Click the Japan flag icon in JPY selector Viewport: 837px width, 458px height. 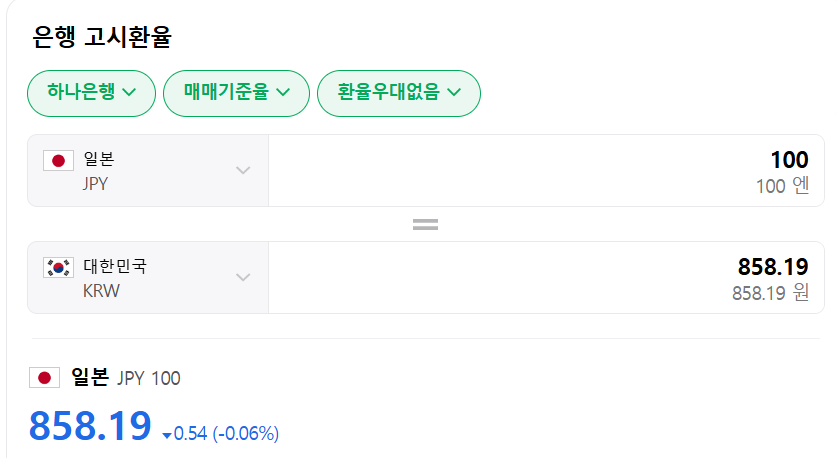pos(59,161)
